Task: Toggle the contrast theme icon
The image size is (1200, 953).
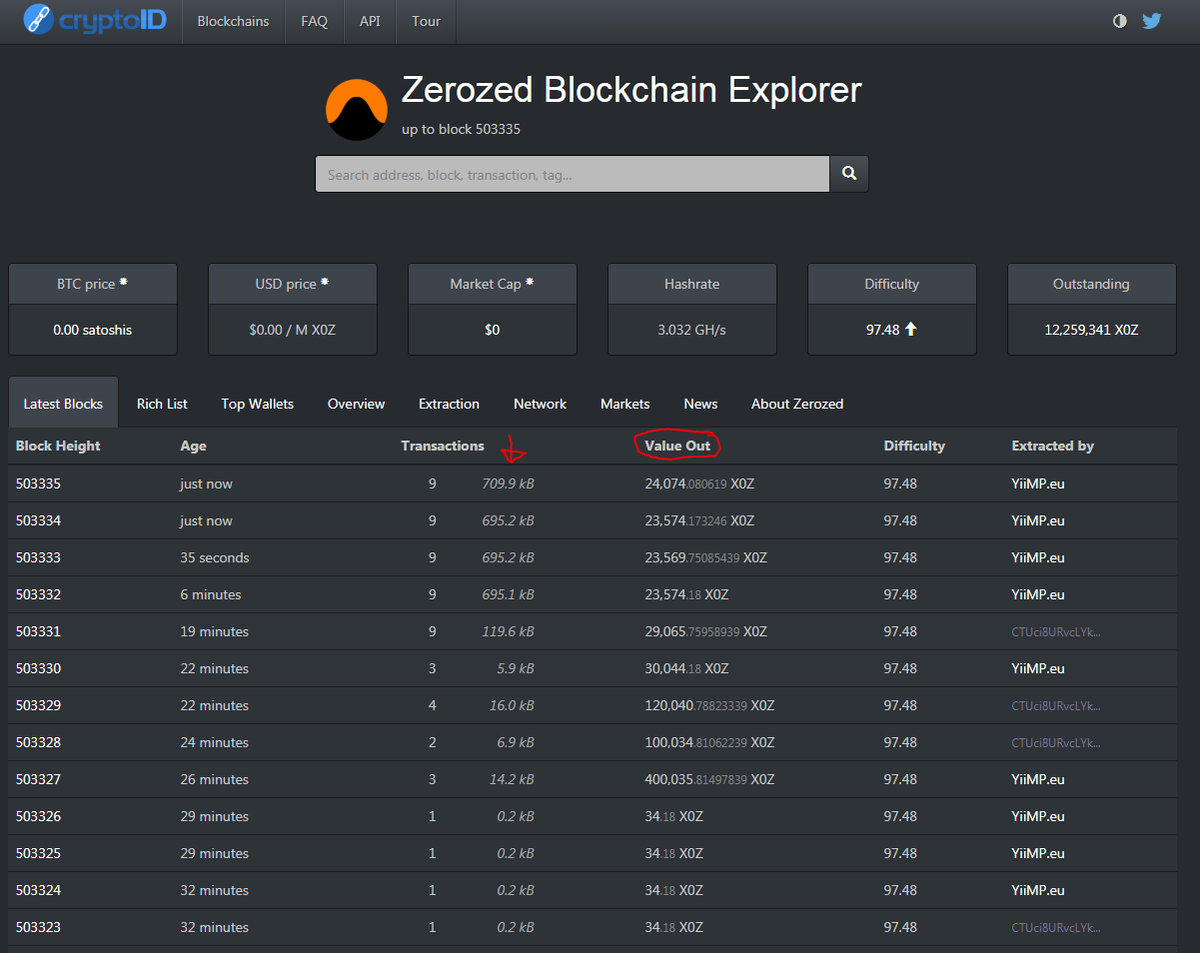Action: 1120,21
